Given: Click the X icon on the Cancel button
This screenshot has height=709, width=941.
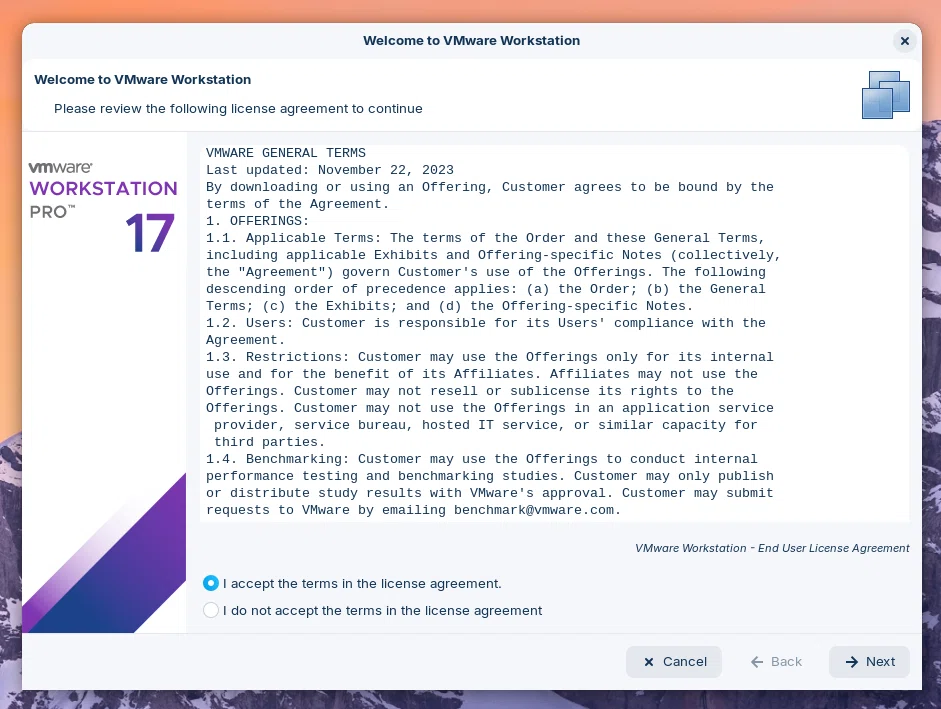Looking at the screenshot, I should coord(649,662).
